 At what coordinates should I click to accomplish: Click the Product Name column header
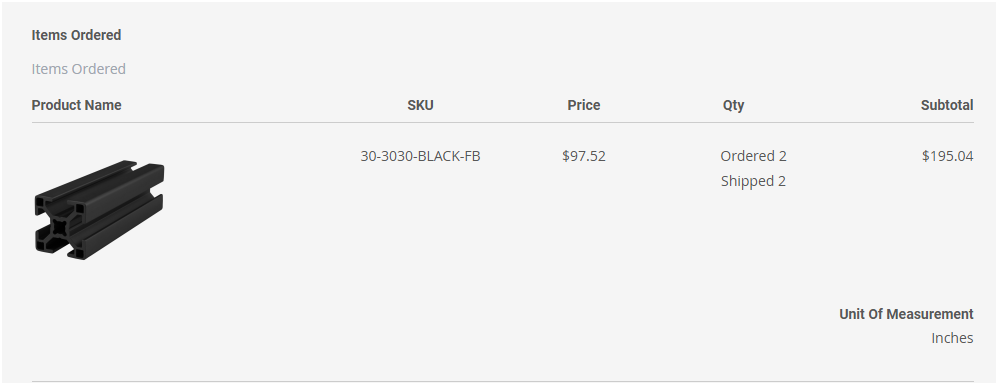[x=76, y=105]
